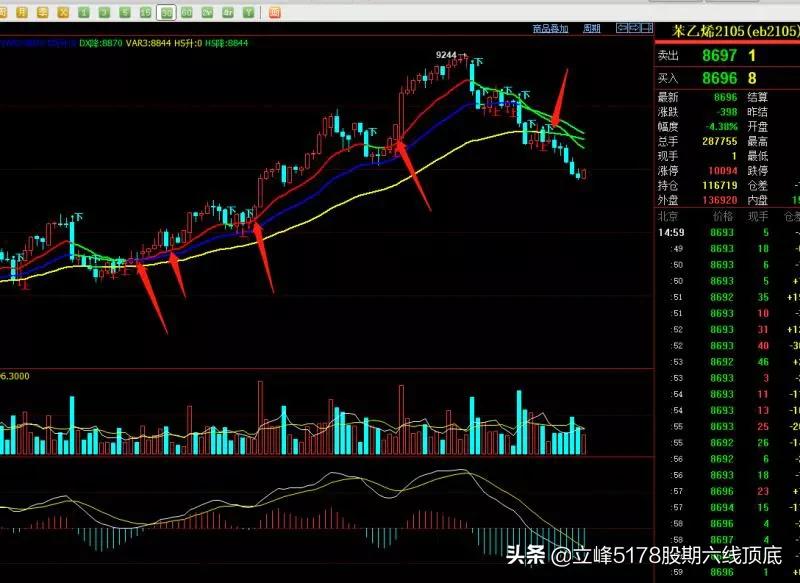This screenshot has height=583, width=800.
Task: Click the 现手 column header in tick list
Action: pos(758,217)
